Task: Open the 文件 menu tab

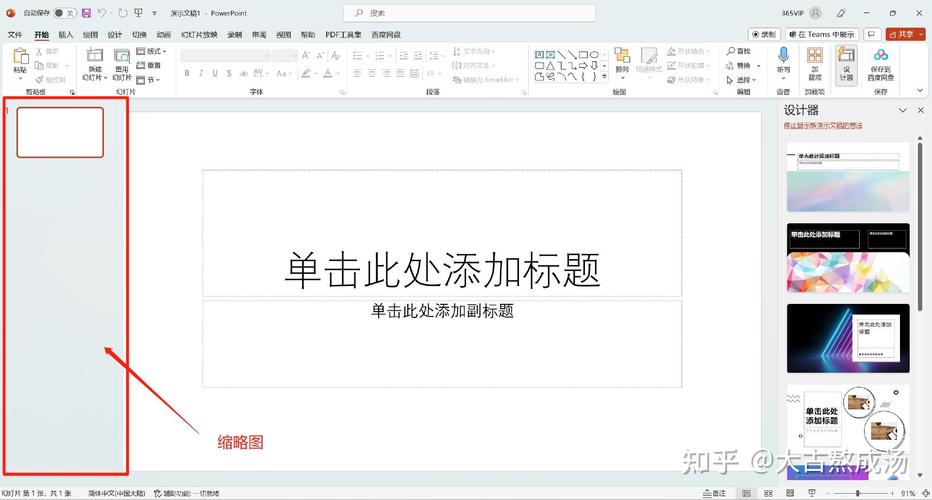Action: (15, 34)
